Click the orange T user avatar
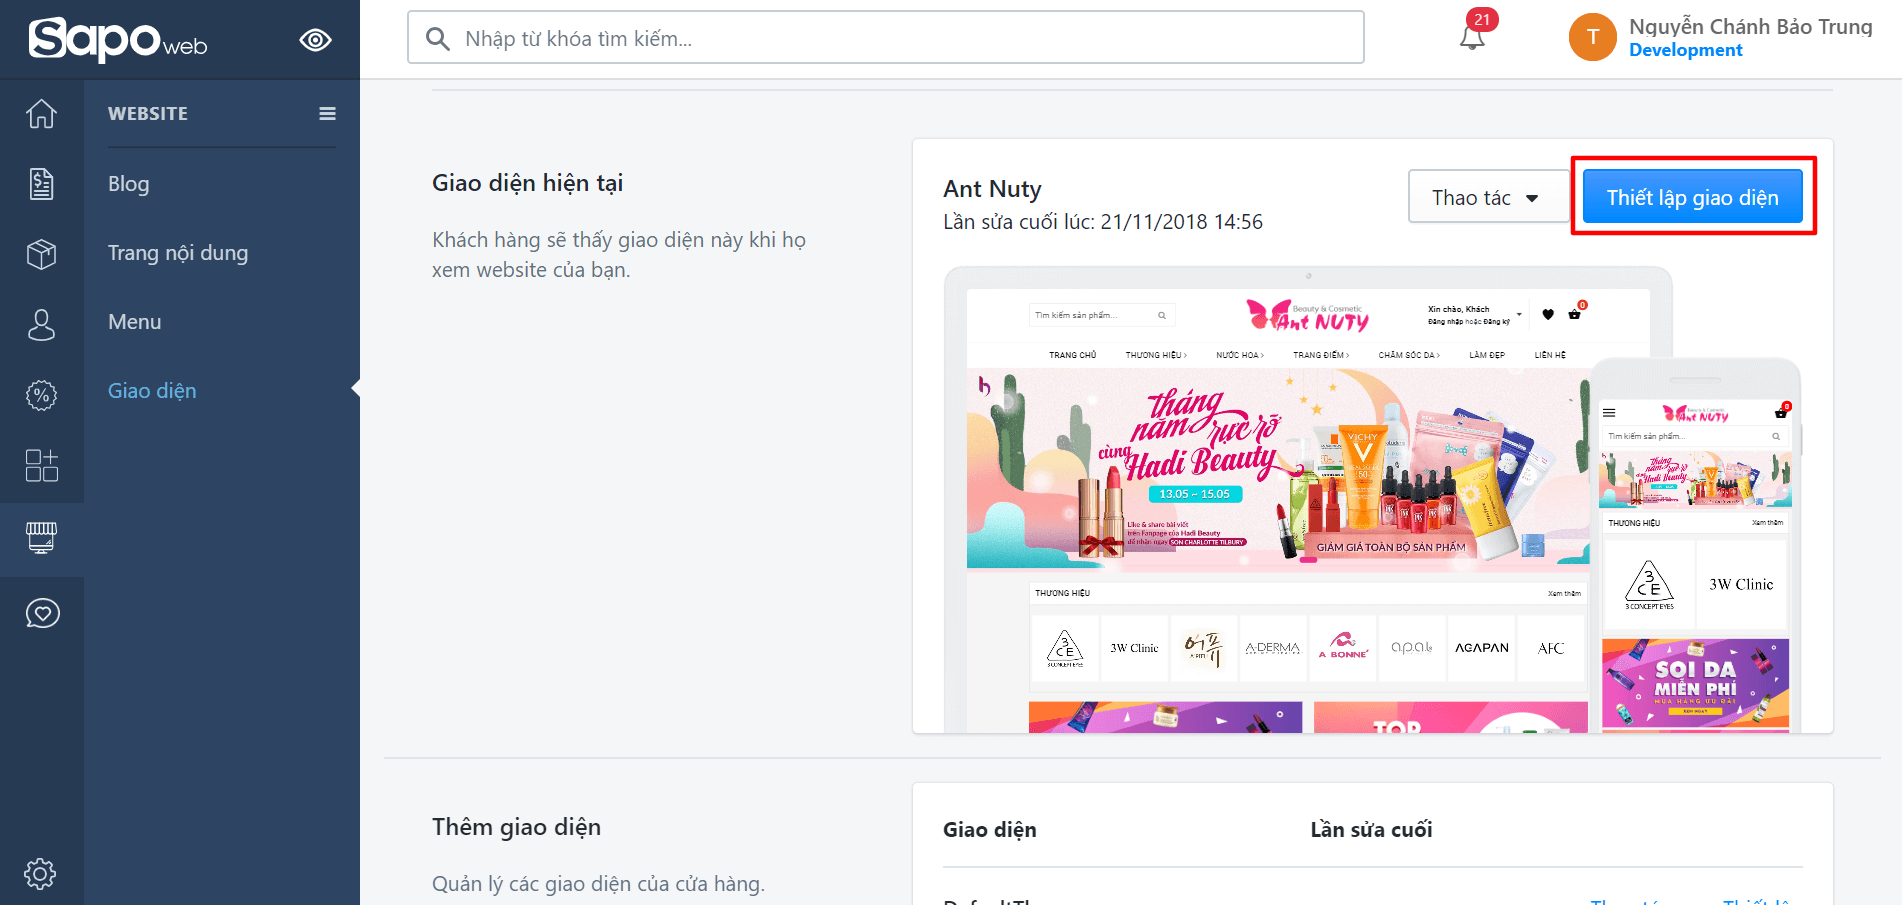Viewport: 1902px width, 905px height. pyautogui.click(x=1593, y=37)
